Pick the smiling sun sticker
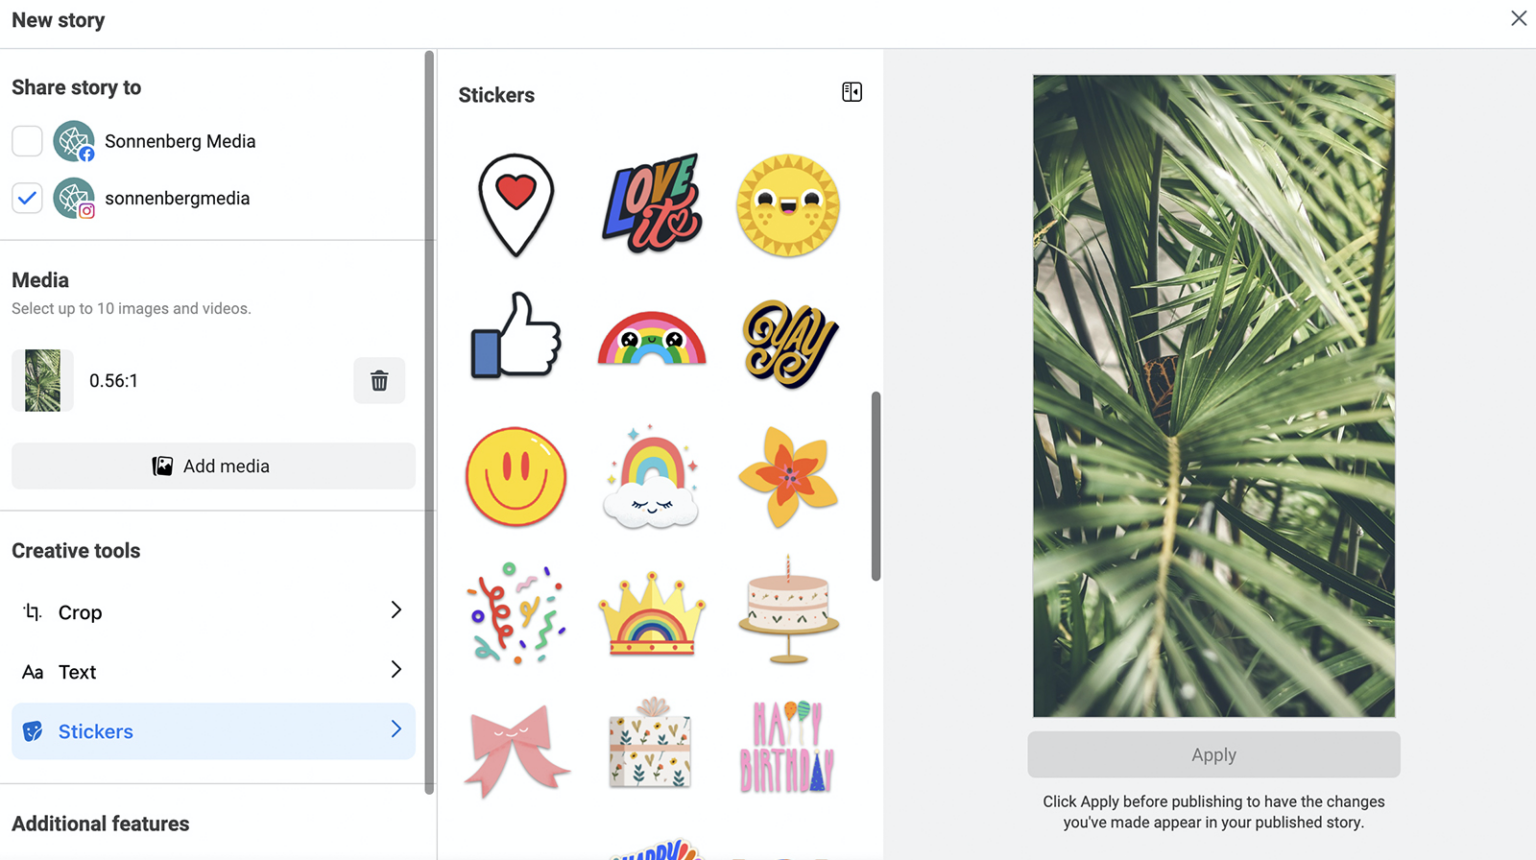The width and height of the screenshot is (1536, 860). [788, 205]
